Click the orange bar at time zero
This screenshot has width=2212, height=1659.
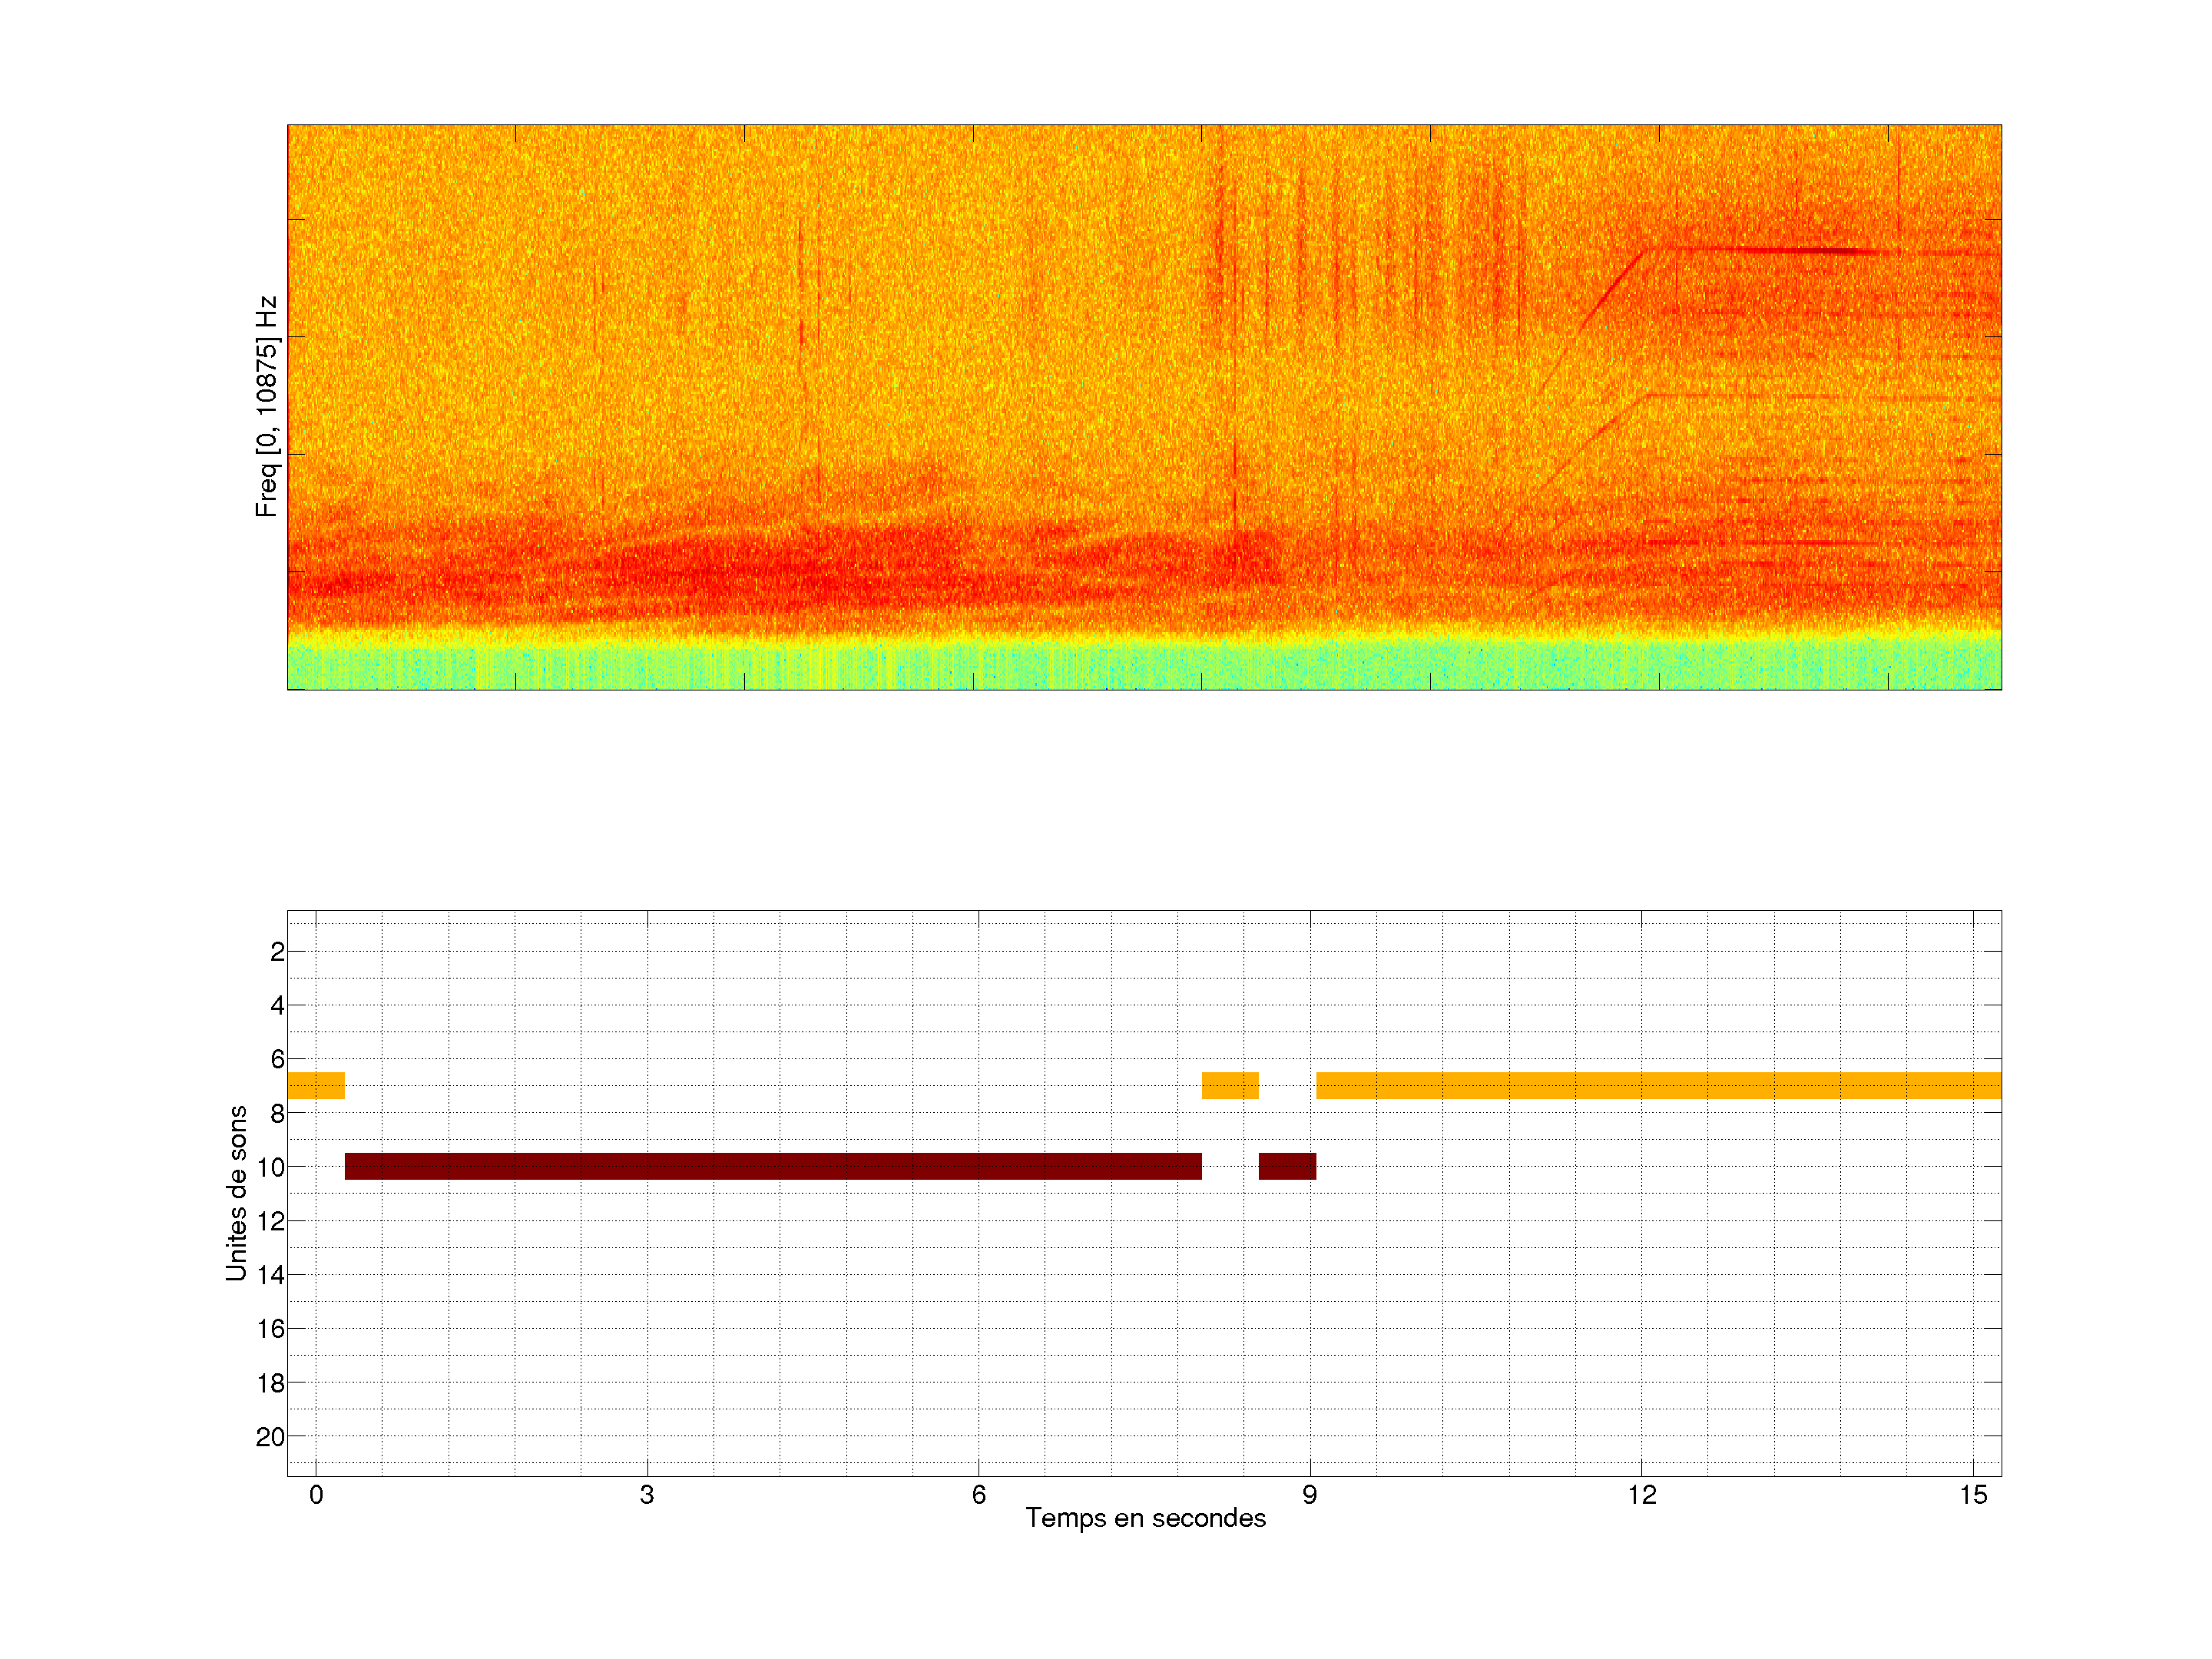click(x=316, y=1085)
